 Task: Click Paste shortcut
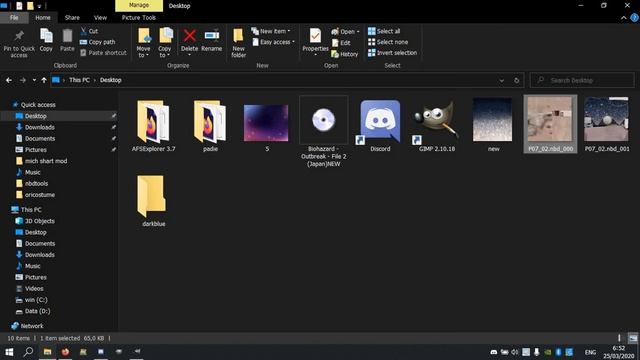tap(103, 53)
